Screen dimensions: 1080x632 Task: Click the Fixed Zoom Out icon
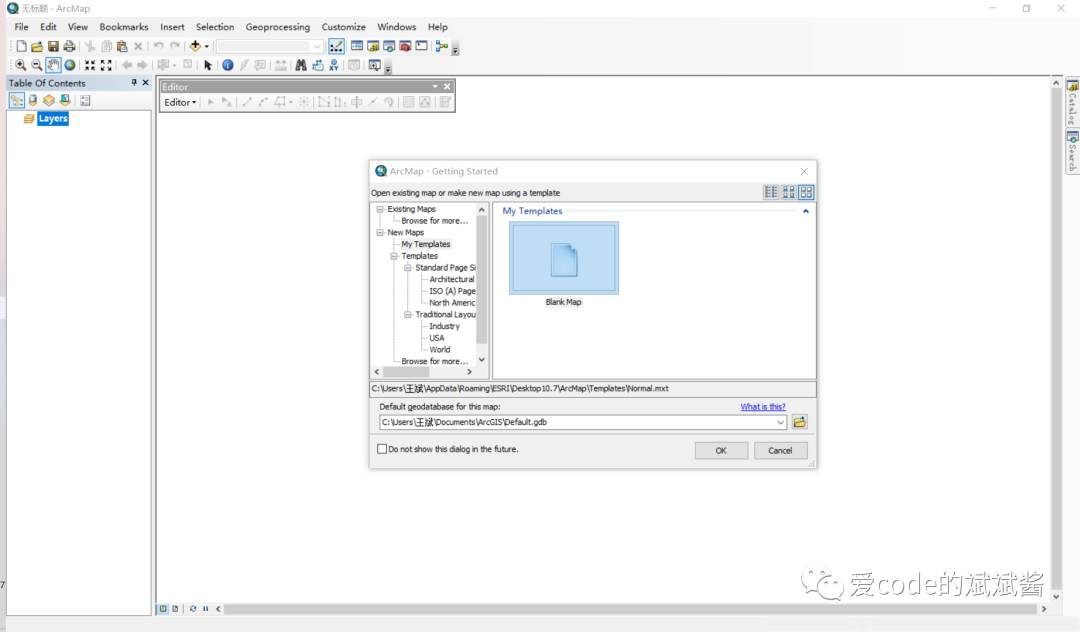point(106,65)
